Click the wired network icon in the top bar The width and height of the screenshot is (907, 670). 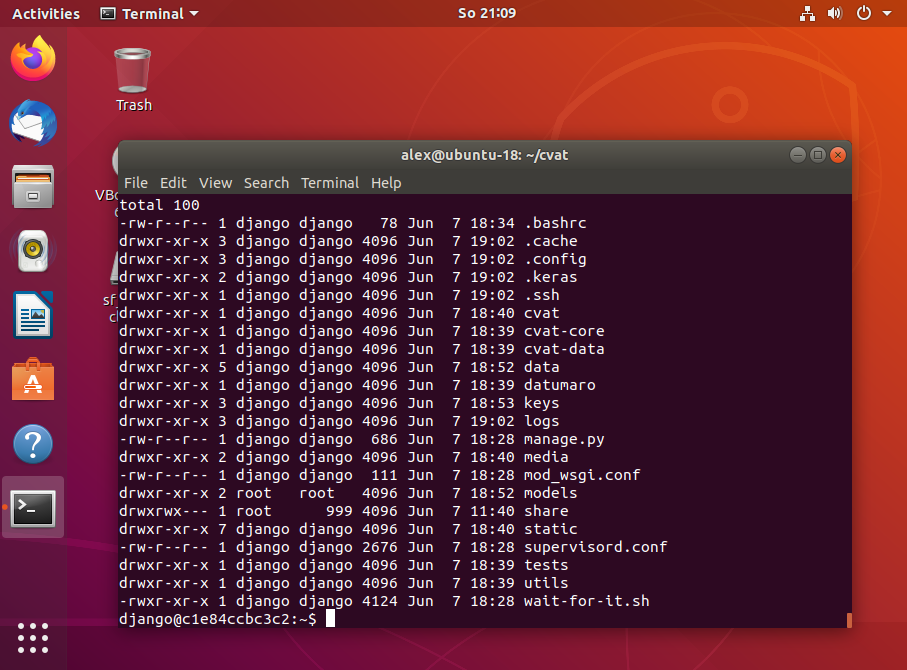807,13
